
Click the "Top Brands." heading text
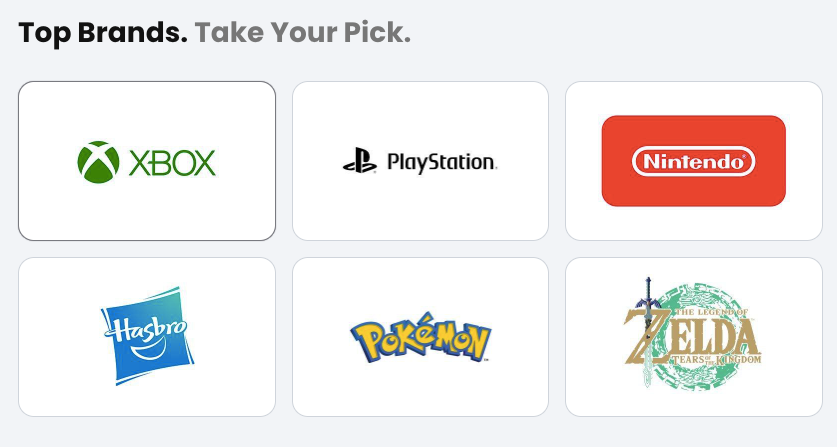[102, 33]
